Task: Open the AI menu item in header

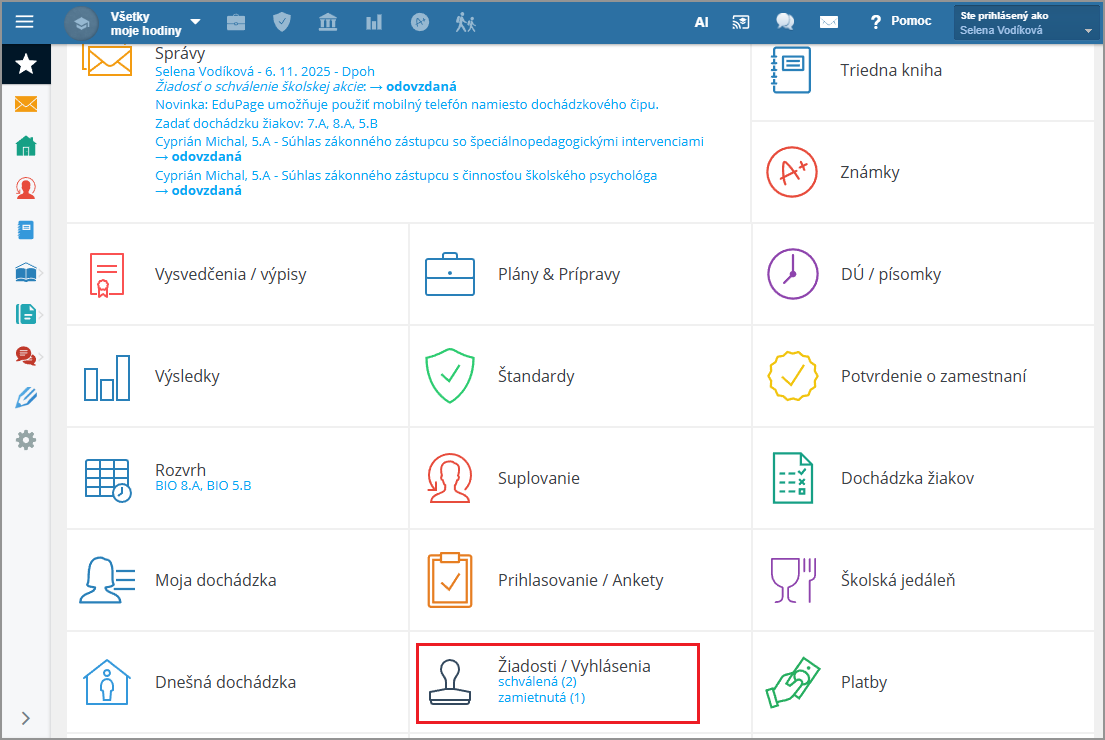Action: (701, 22)
